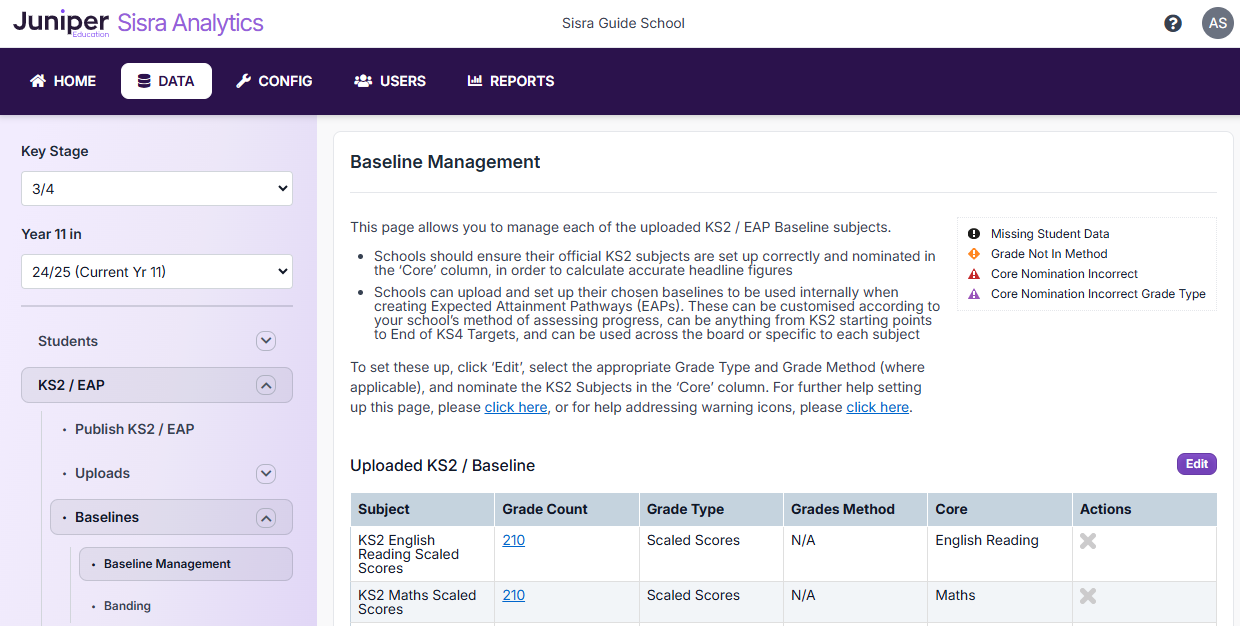Go to the HOME menu
The width and height of the screenshot is (1240, 626).
tap(63, 81)
